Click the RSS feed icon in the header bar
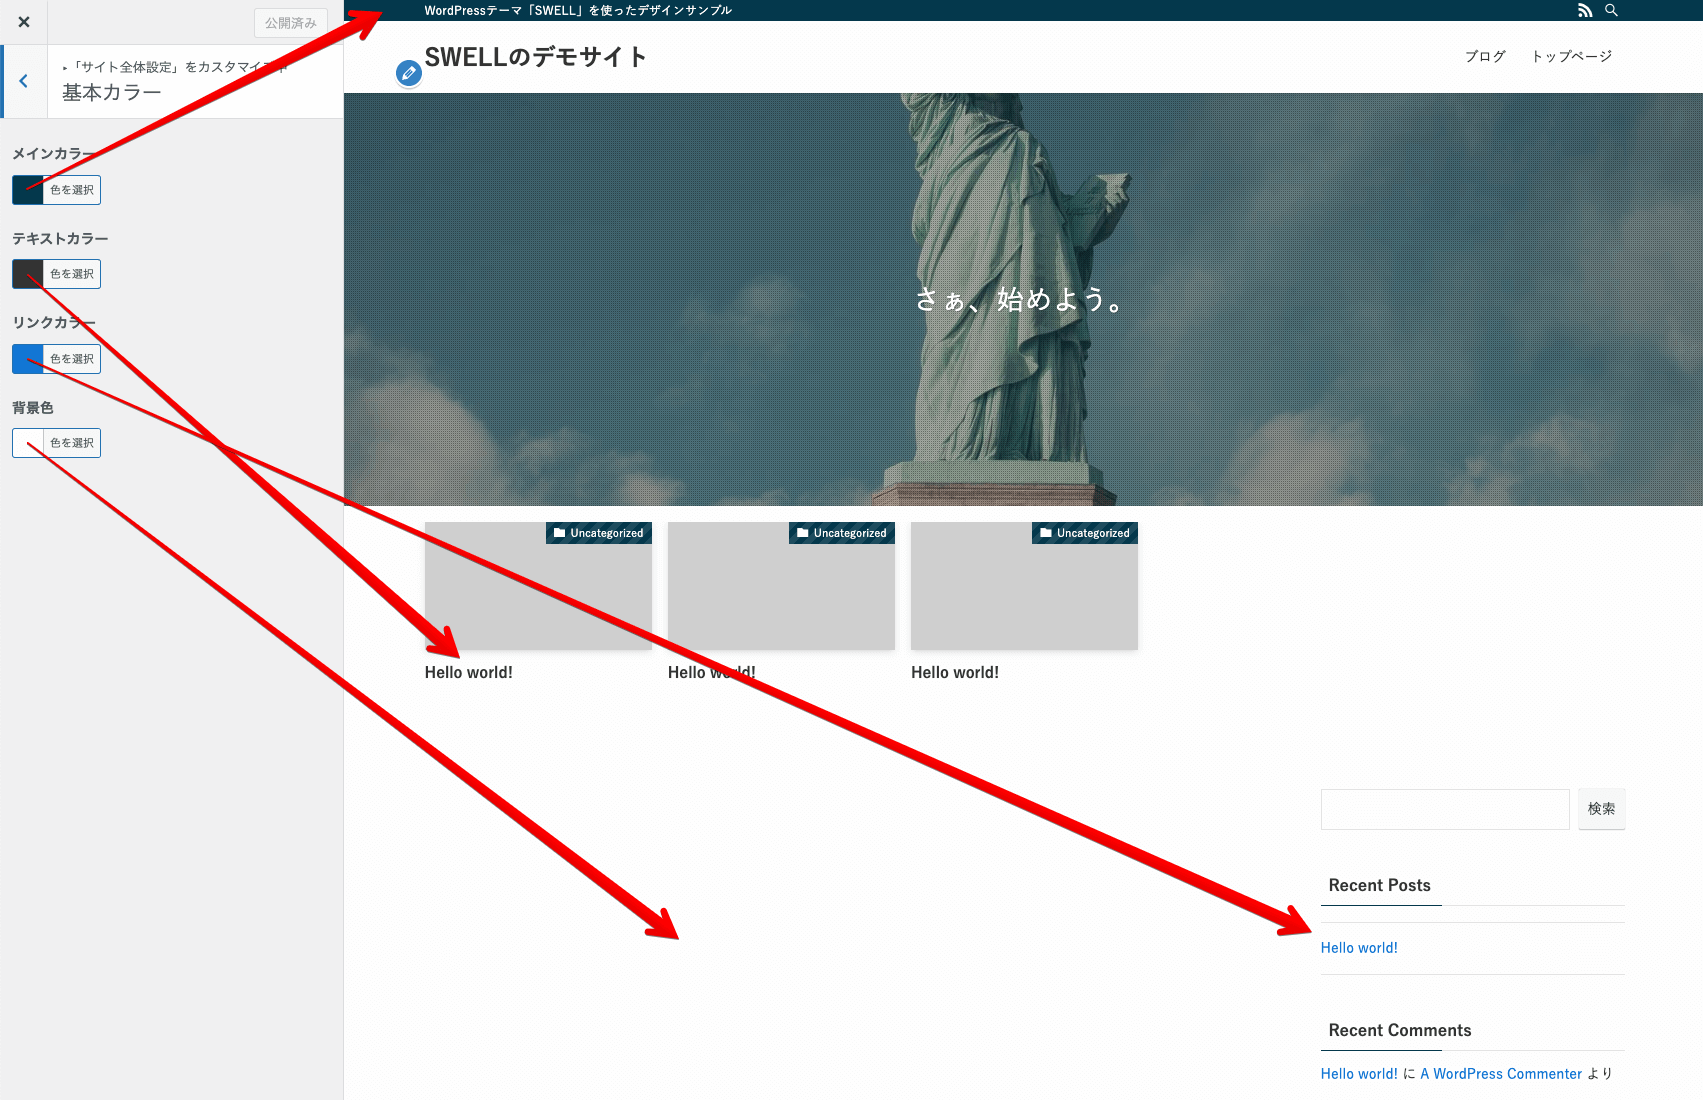Viewport: 1703px width, 1100px height. [1585, 10]
